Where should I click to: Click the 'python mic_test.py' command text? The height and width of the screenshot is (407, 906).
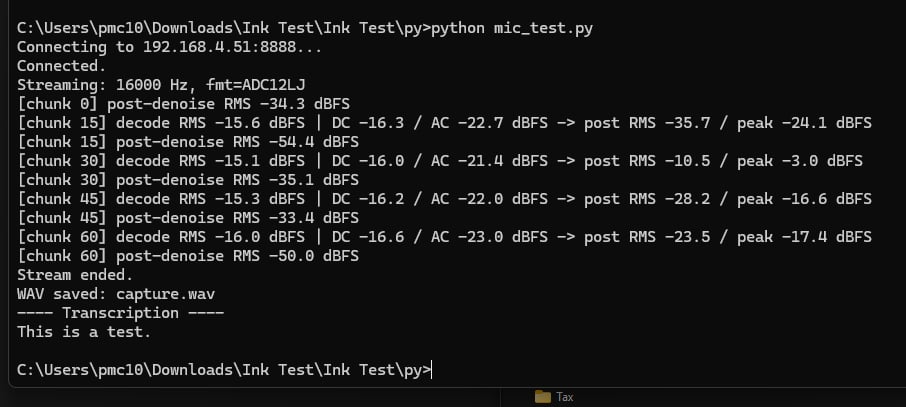click(x=511, y=28)
